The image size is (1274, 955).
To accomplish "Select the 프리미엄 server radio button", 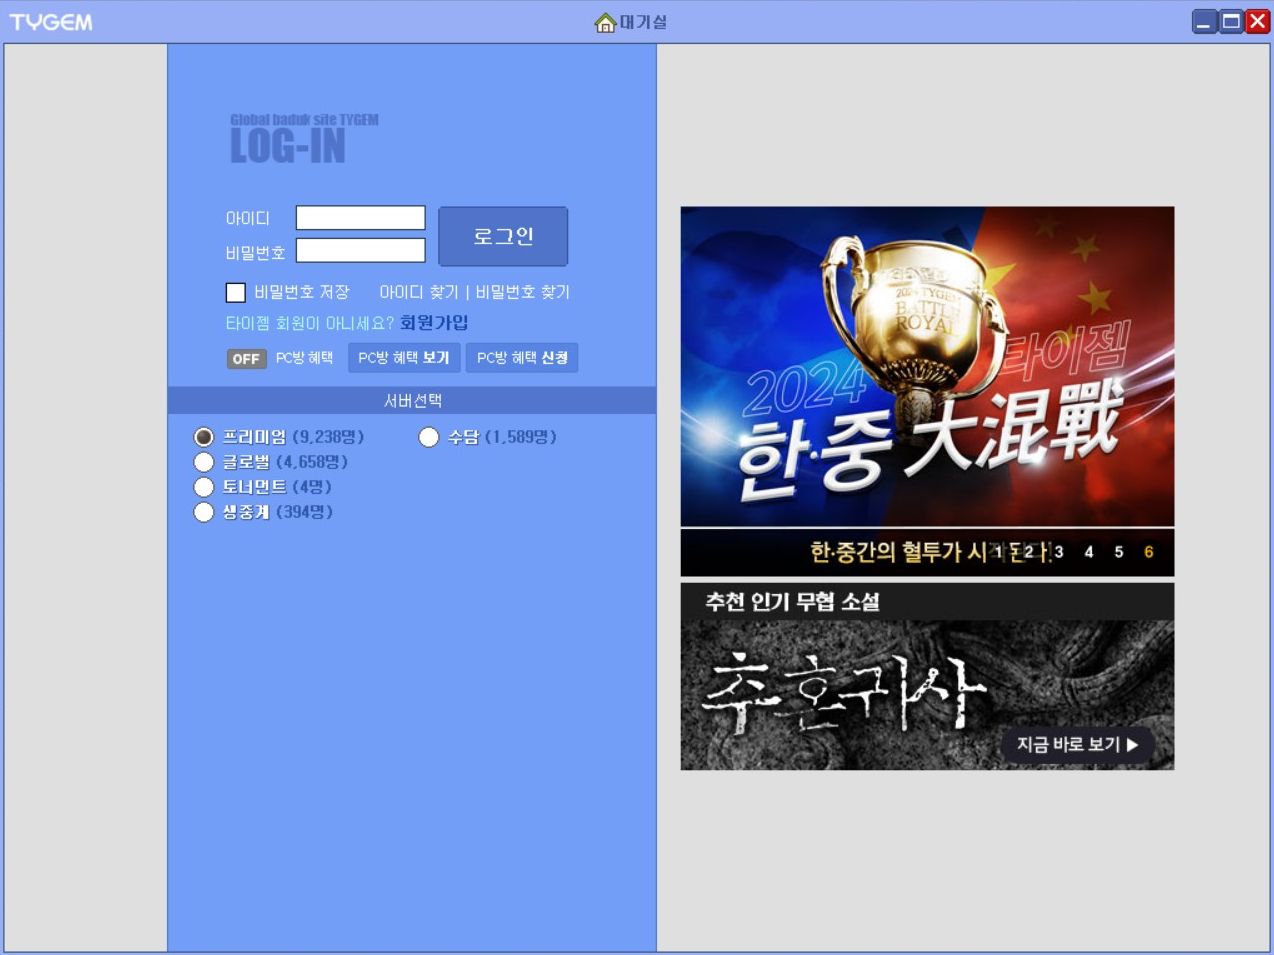I will pyautogui.click(x=204, y=437).
